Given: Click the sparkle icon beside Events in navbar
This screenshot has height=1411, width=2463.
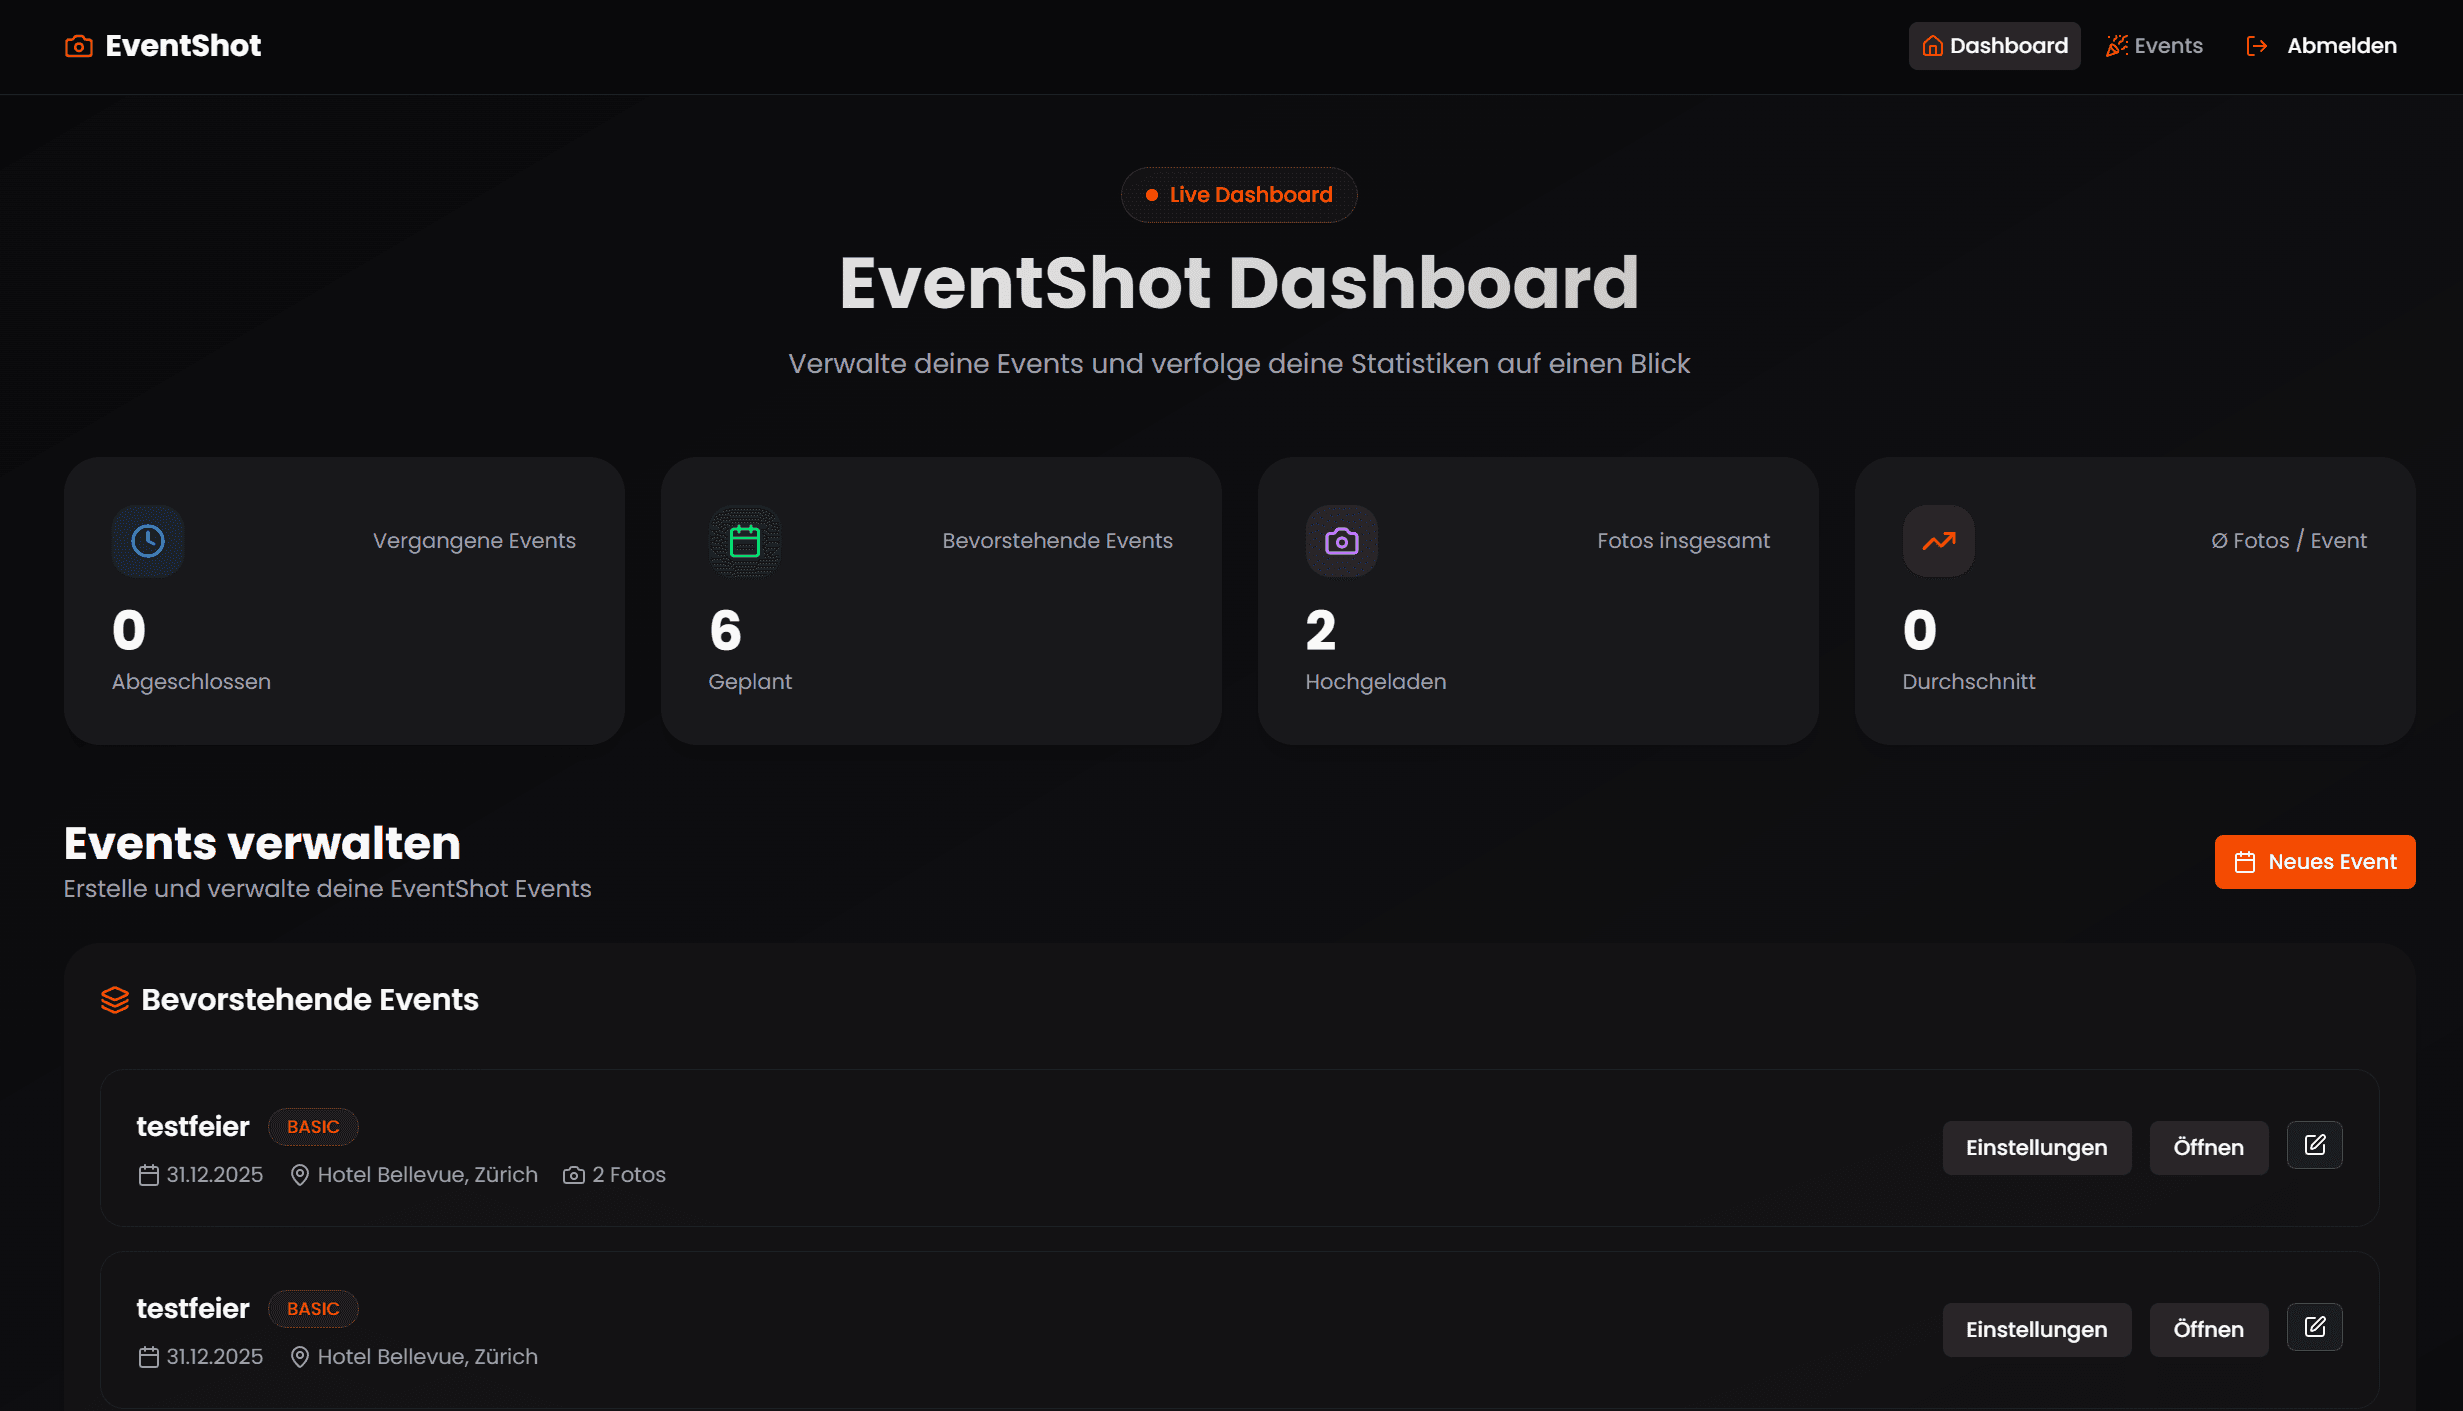Looking at the screenshot, I should pyautogui.click(x=2117, y=45).
